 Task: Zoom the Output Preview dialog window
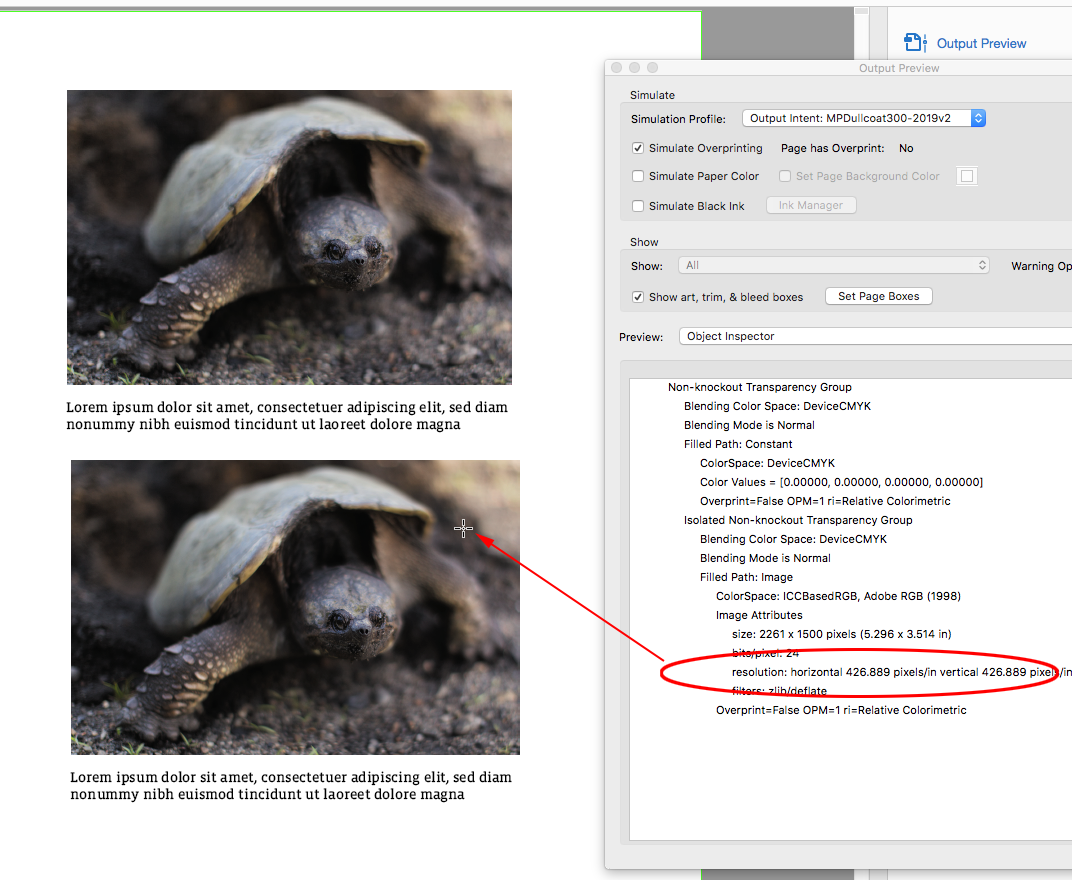[652, 67]
